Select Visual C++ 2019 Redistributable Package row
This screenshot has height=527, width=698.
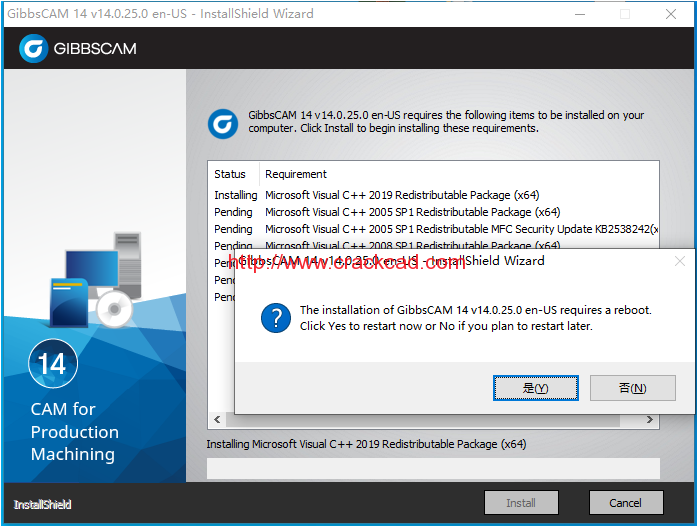pos(434,195)
